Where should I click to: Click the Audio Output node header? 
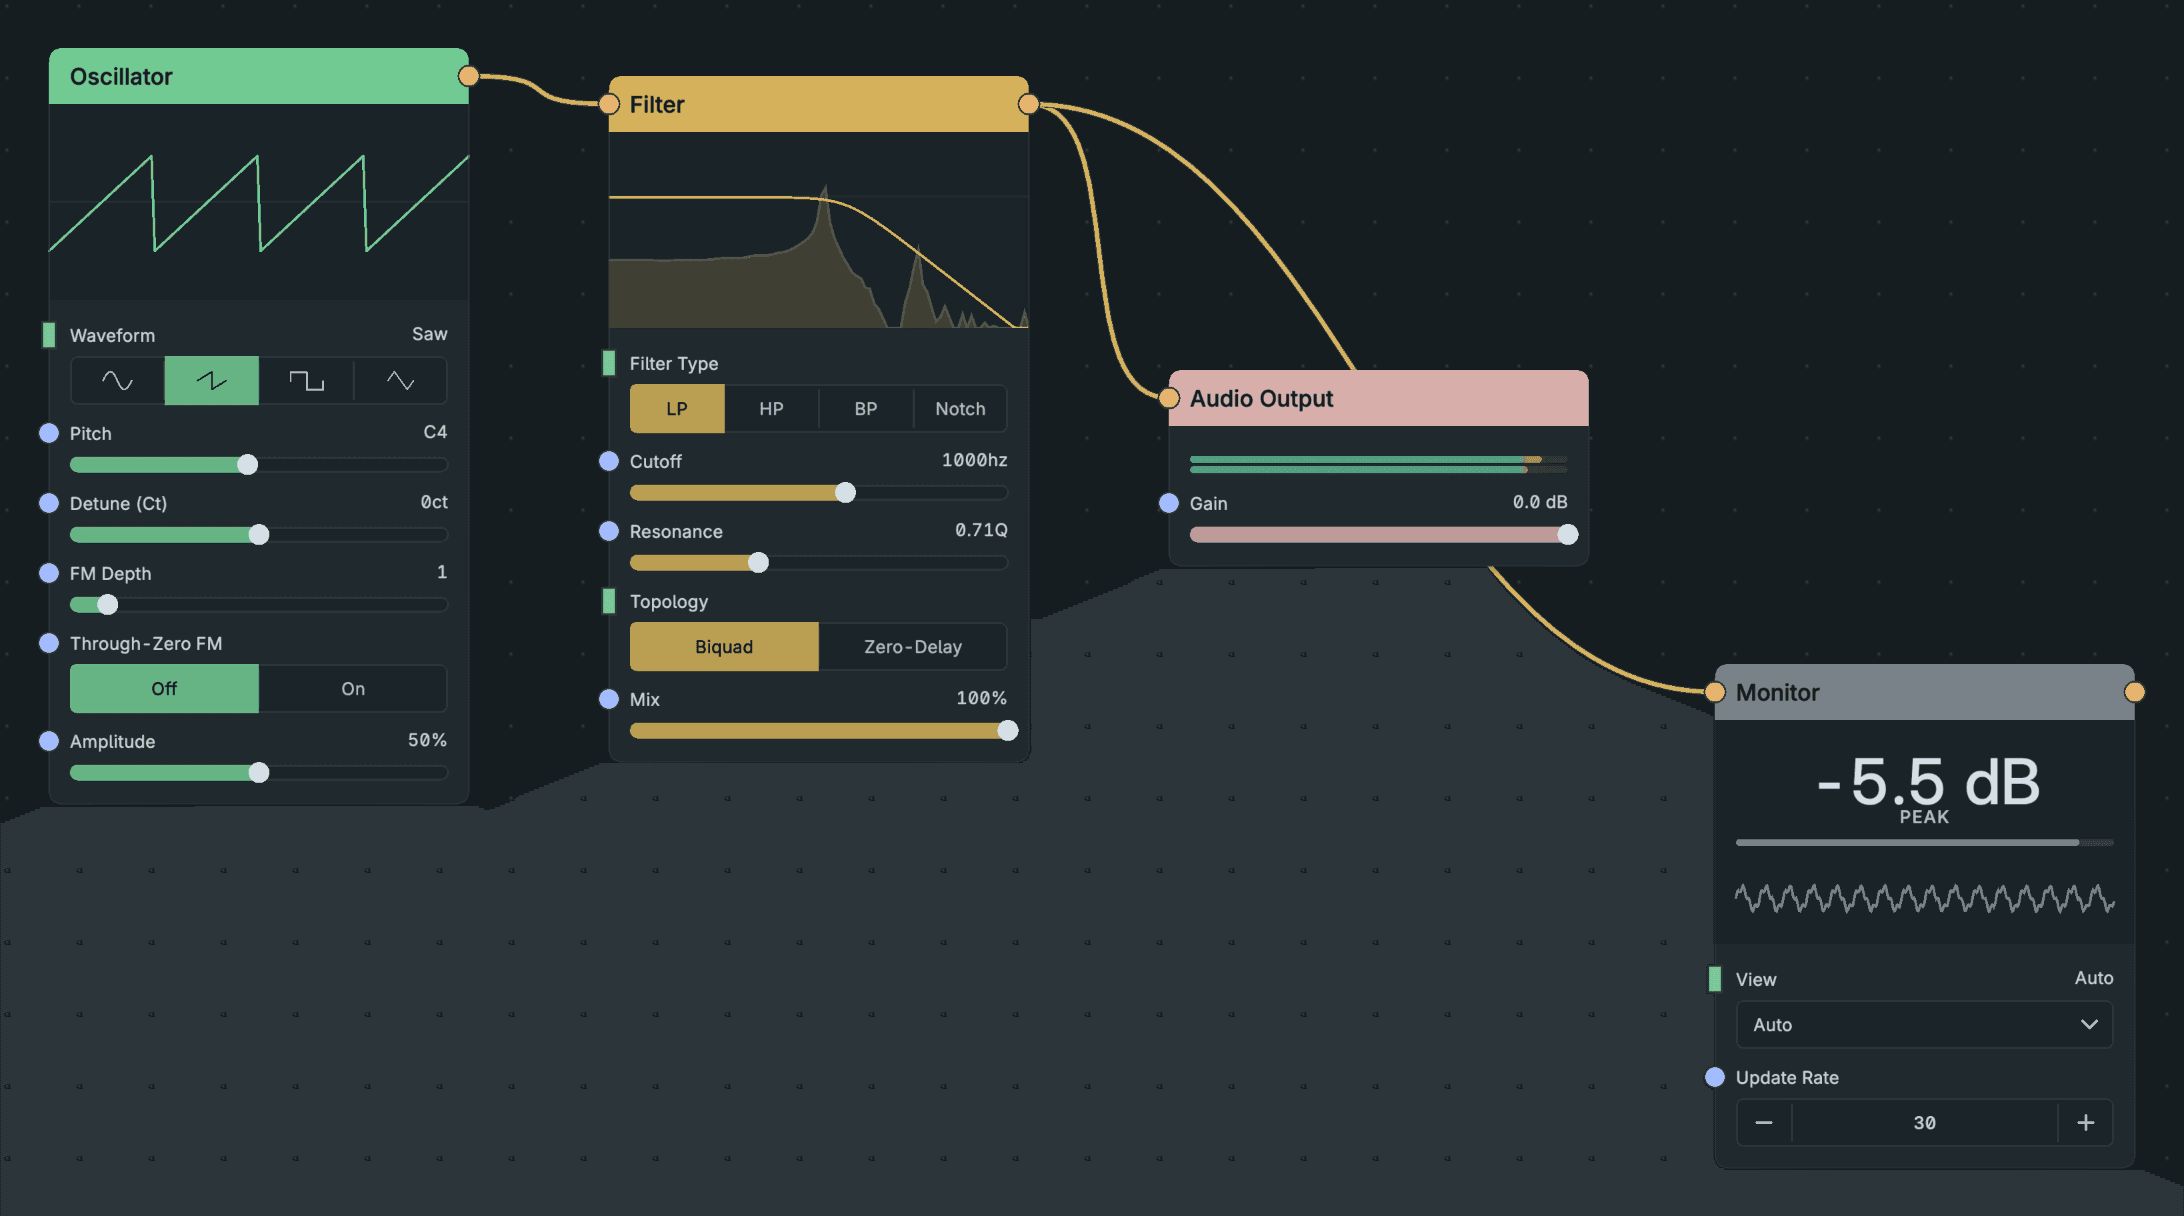click(x=1379, y=398)
